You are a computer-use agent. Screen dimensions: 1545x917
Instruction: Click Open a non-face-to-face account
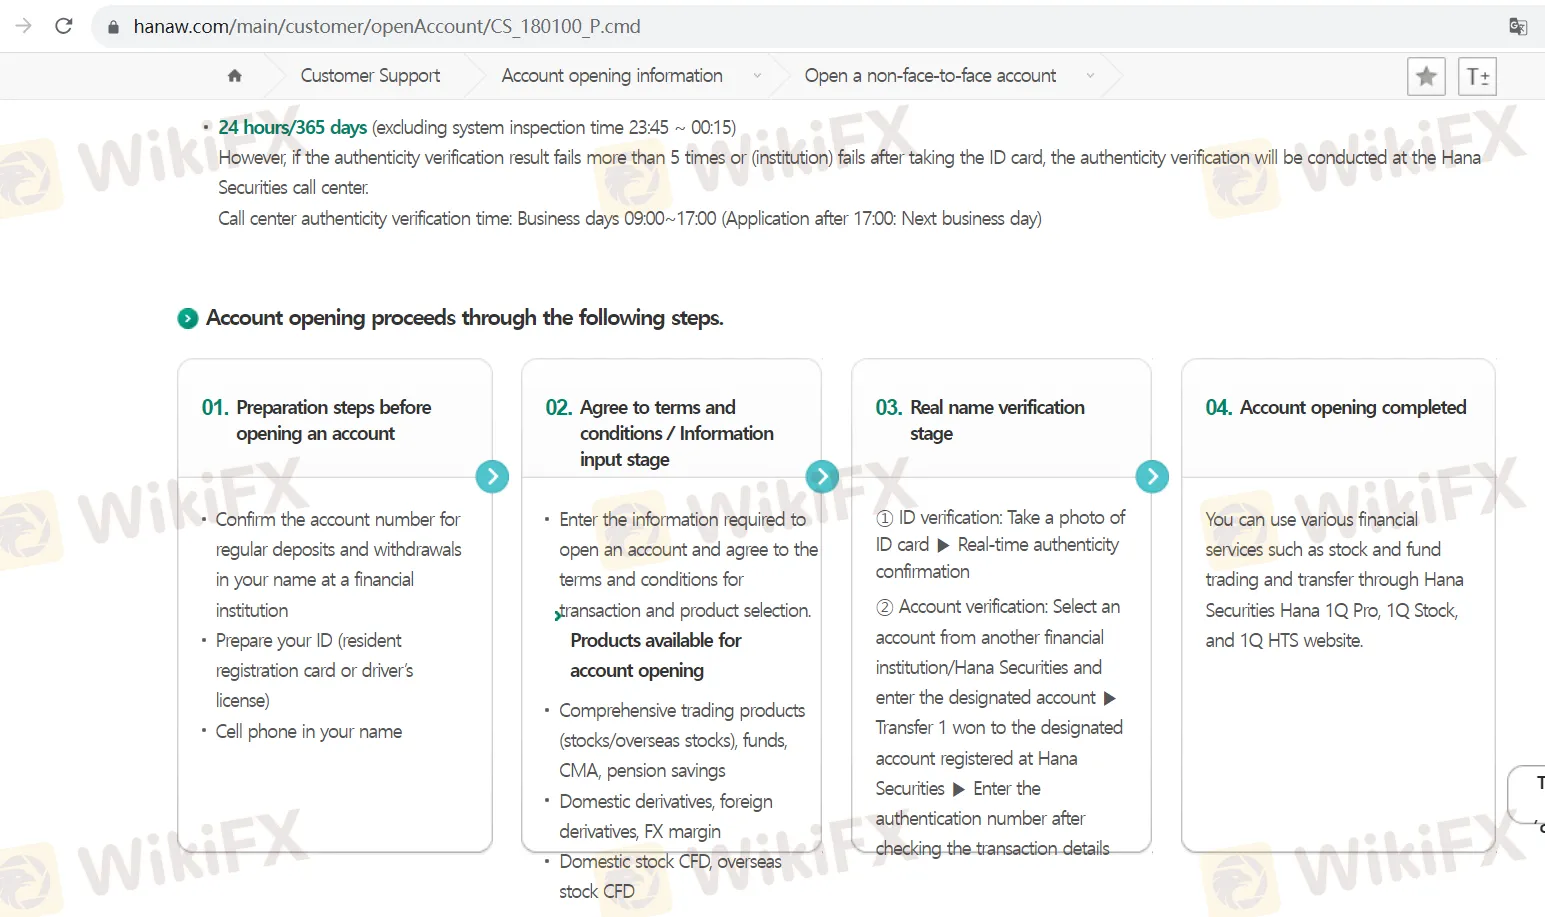930,76
